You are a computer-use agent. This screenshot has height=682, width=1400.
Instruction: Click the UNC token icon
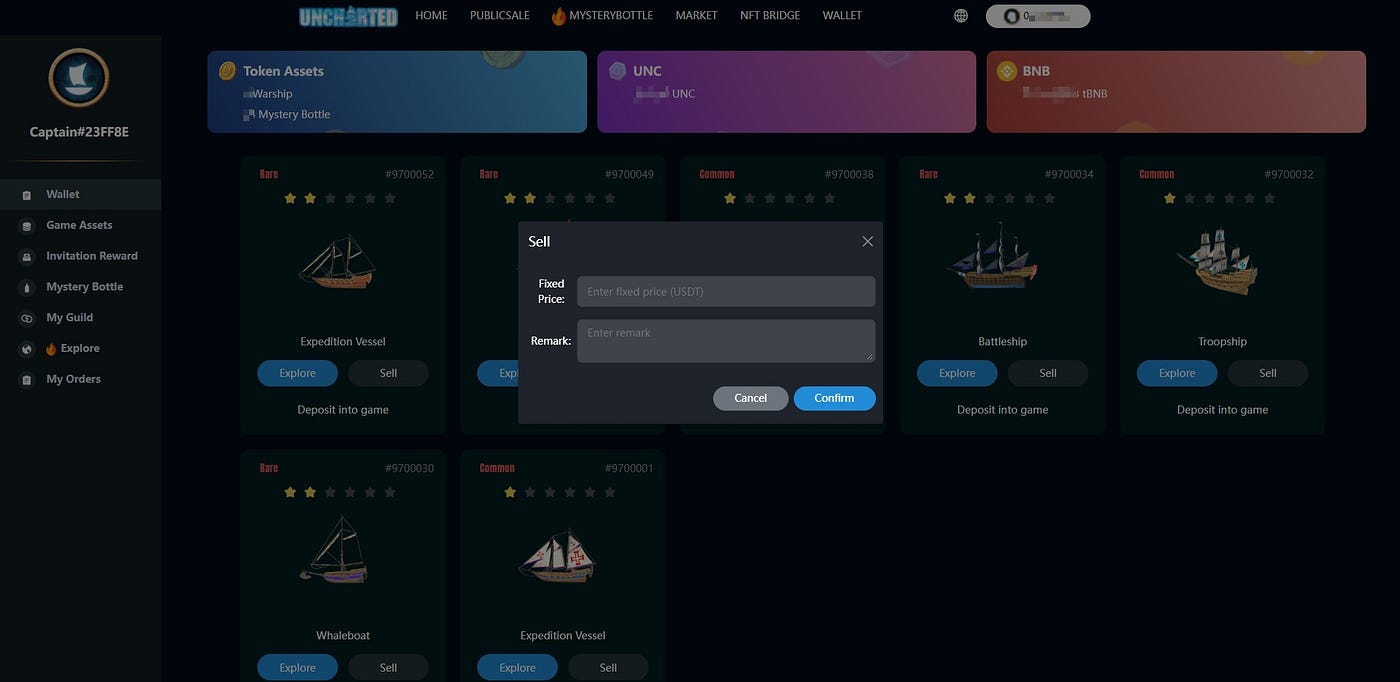tap(617, 71)
